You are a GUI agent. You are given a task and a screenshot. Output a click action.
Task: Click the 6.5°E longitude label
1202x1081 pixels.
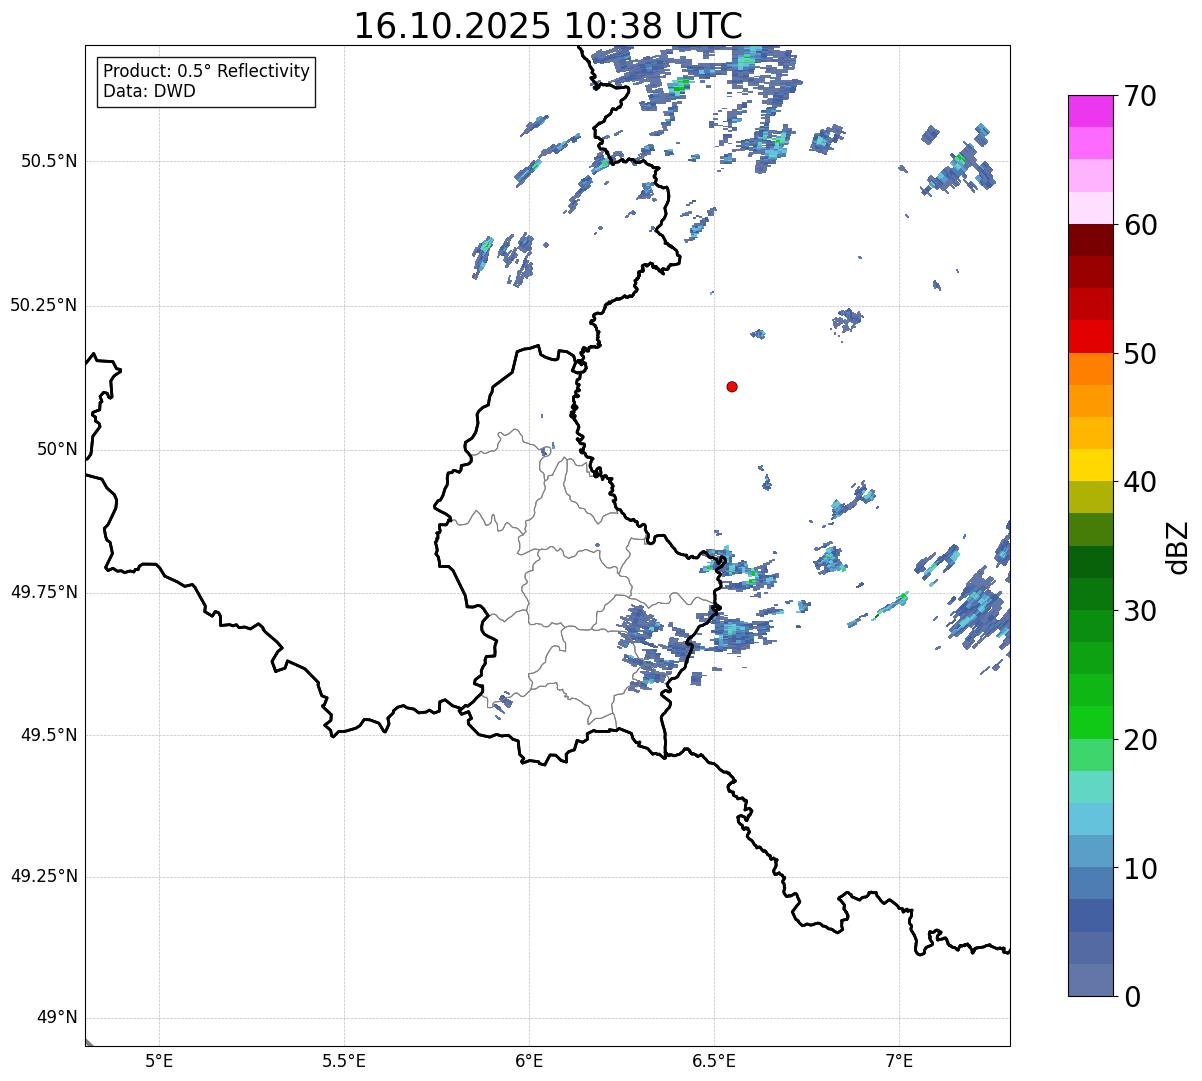(714, 1061)
